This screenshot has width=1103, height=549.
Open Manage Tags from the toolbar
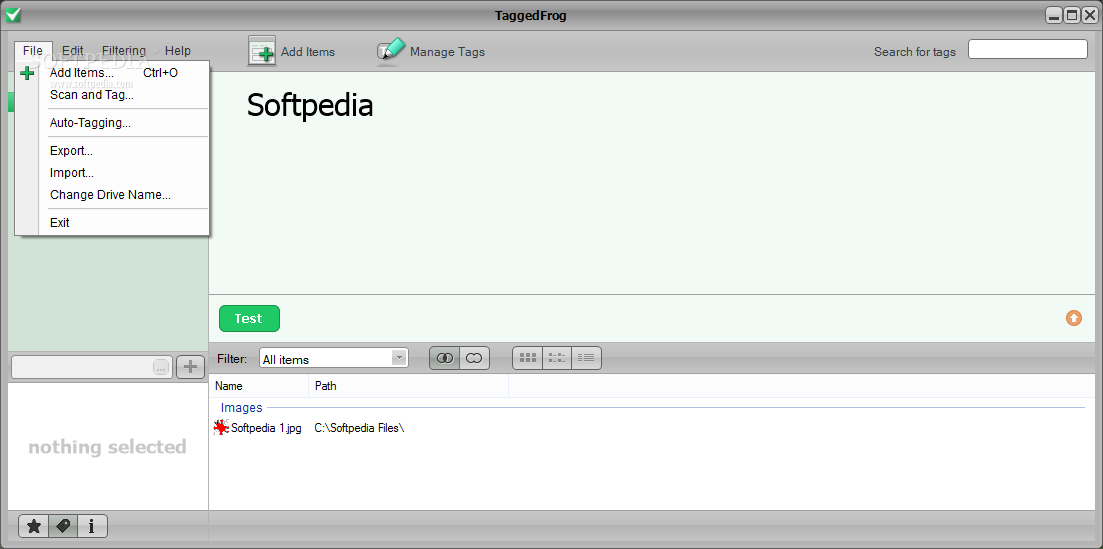(431, 51)
